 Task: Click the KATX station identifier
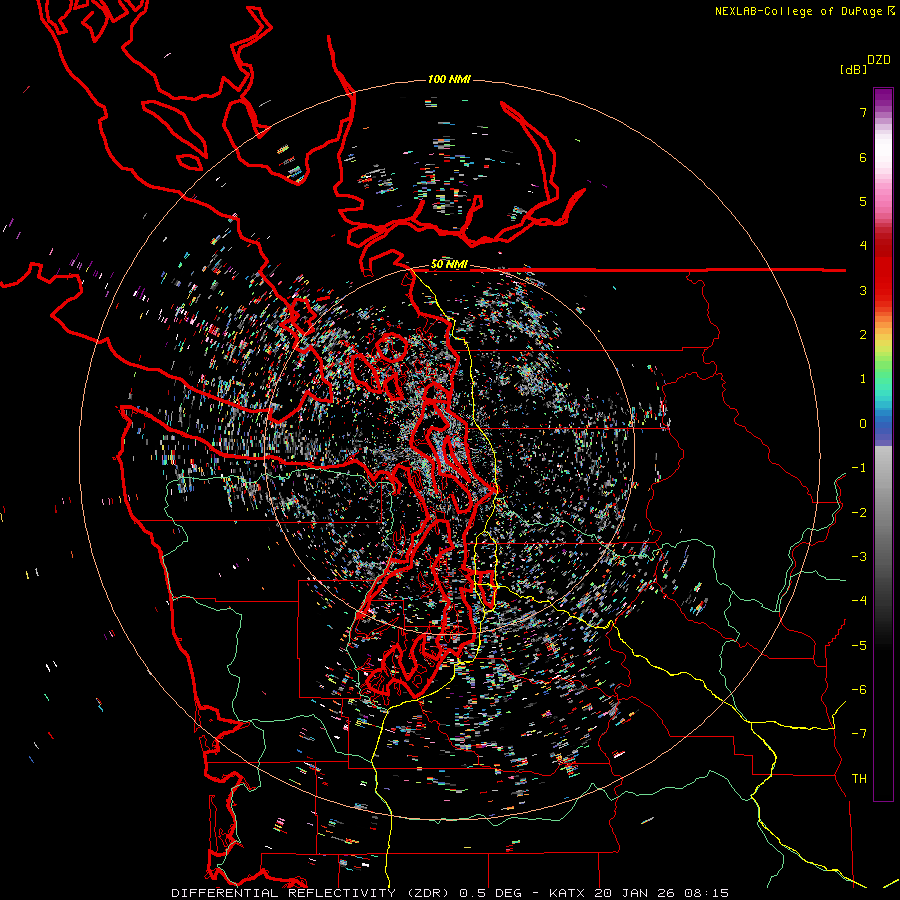tap(568, 893)
